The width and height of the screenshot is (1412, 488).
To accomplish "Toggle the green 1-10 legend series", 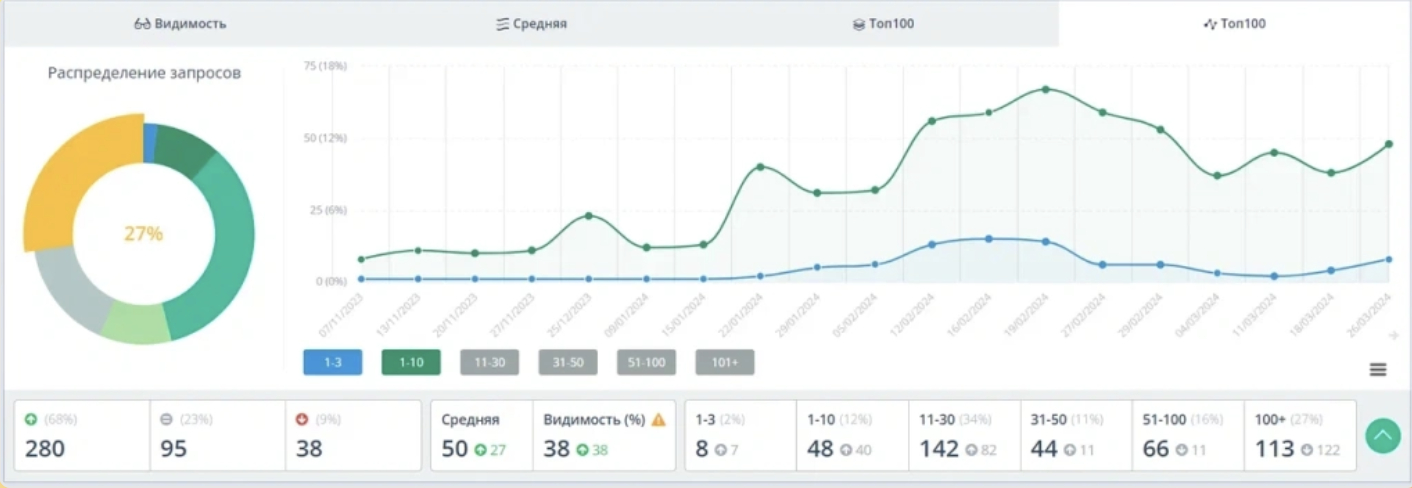I will [x=411, y=362].
